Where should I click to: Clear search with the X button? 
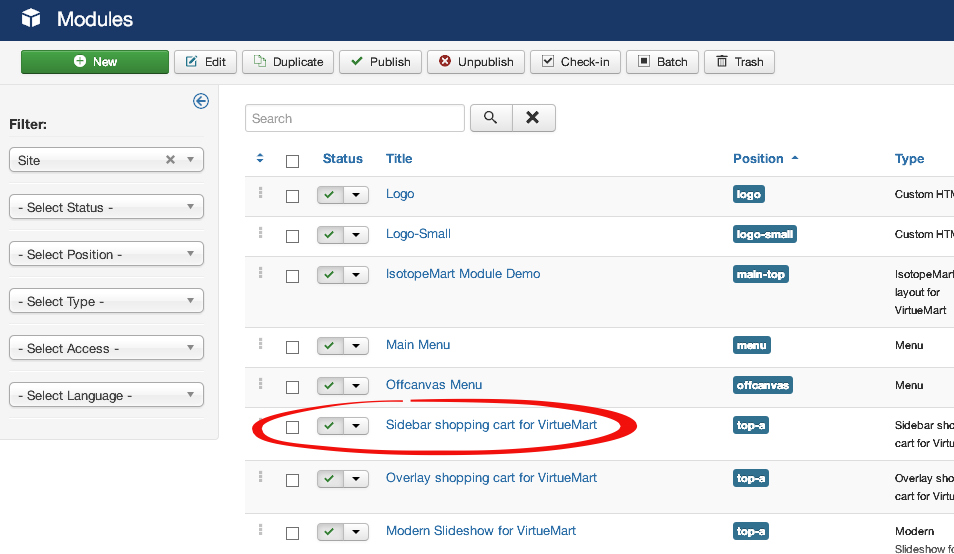tap(533, 118)
